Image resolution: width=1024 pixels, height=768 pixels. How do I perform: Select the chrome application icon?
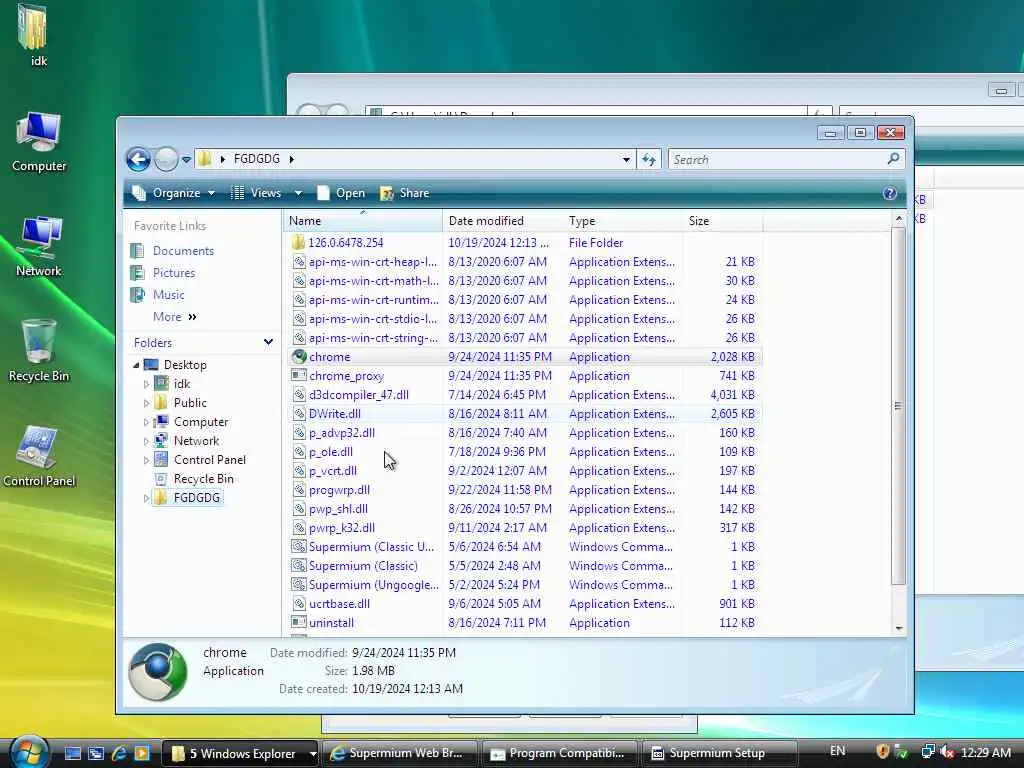pos(298,357)
